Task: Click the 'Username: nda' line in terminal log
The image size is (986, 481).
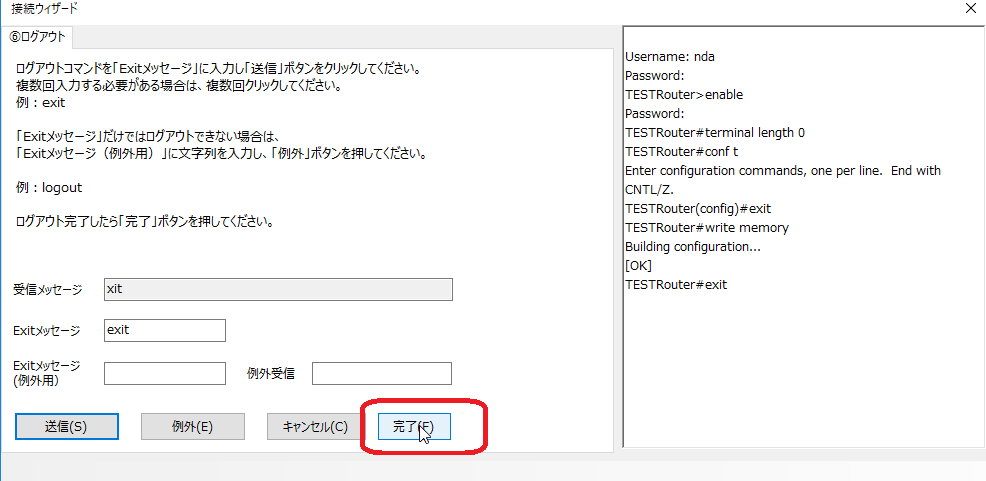Action: point(669,57)
